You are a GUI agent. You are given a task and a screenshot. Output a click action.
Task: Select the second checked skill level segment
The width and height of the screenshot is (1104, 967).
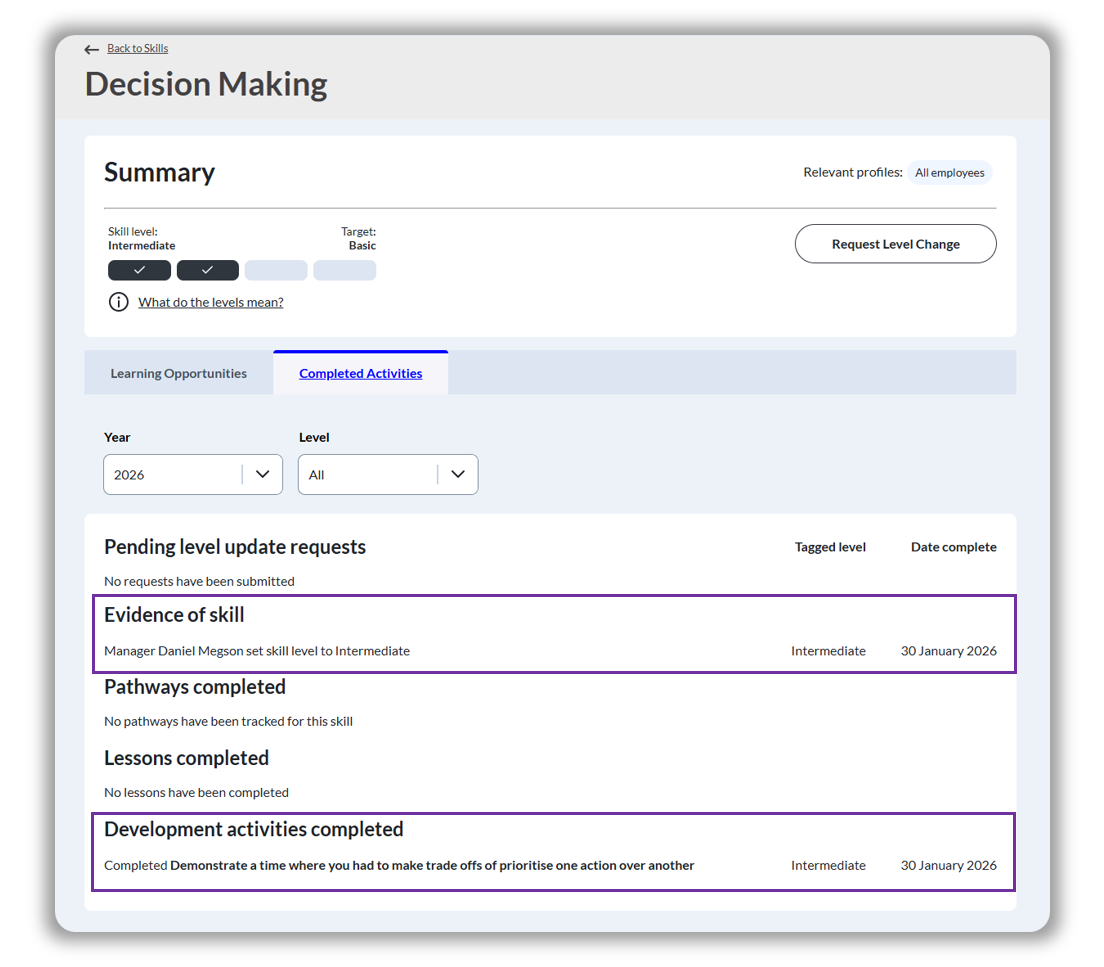[208, 270]
